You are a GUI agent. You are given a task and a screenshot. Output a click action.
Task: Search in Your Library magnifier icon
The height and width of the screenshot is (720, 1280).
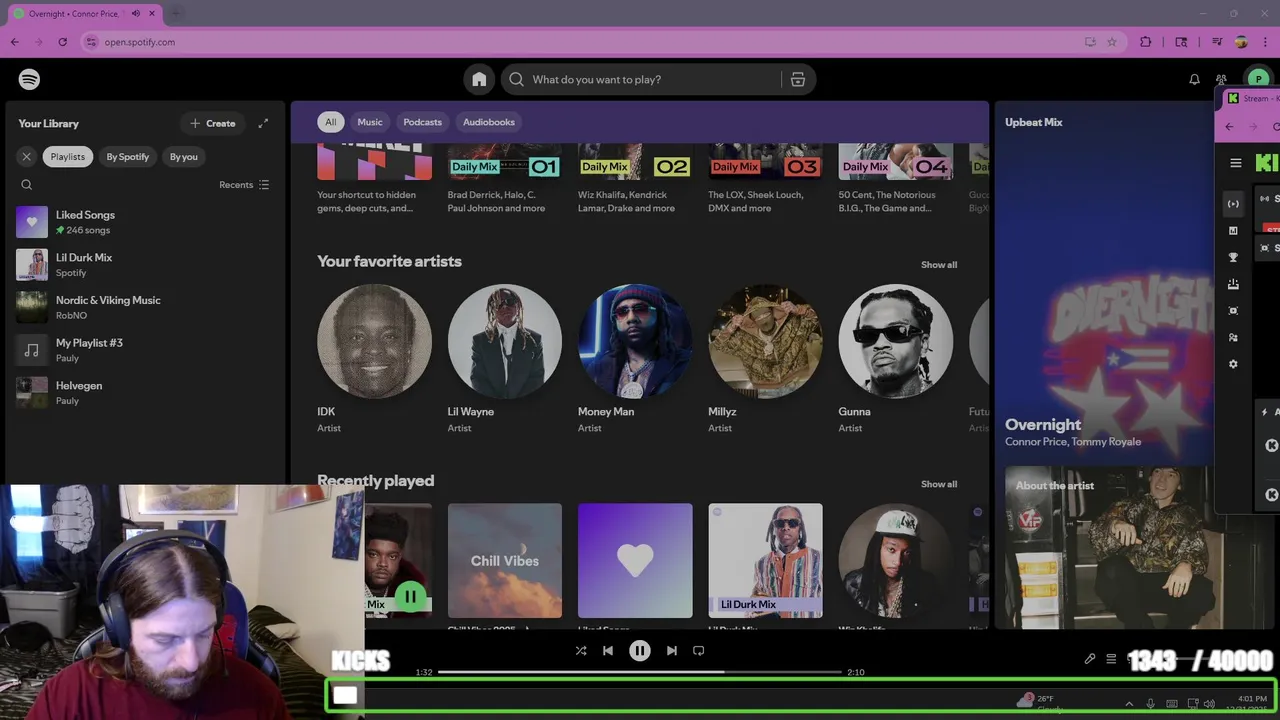click(x=27, y=185)
